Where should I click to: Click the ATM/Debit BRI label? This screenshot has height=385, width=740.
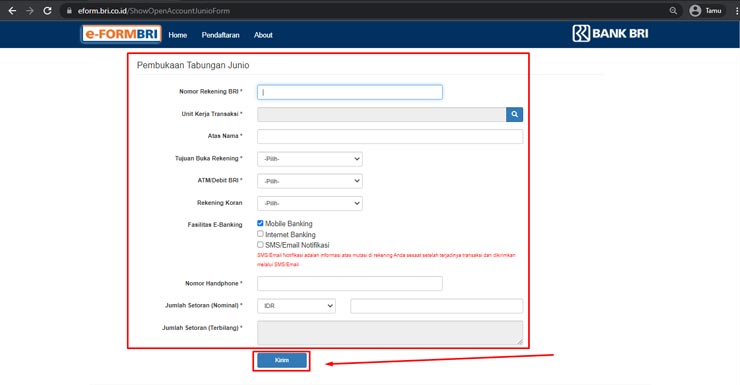click(x=220, y=180)
